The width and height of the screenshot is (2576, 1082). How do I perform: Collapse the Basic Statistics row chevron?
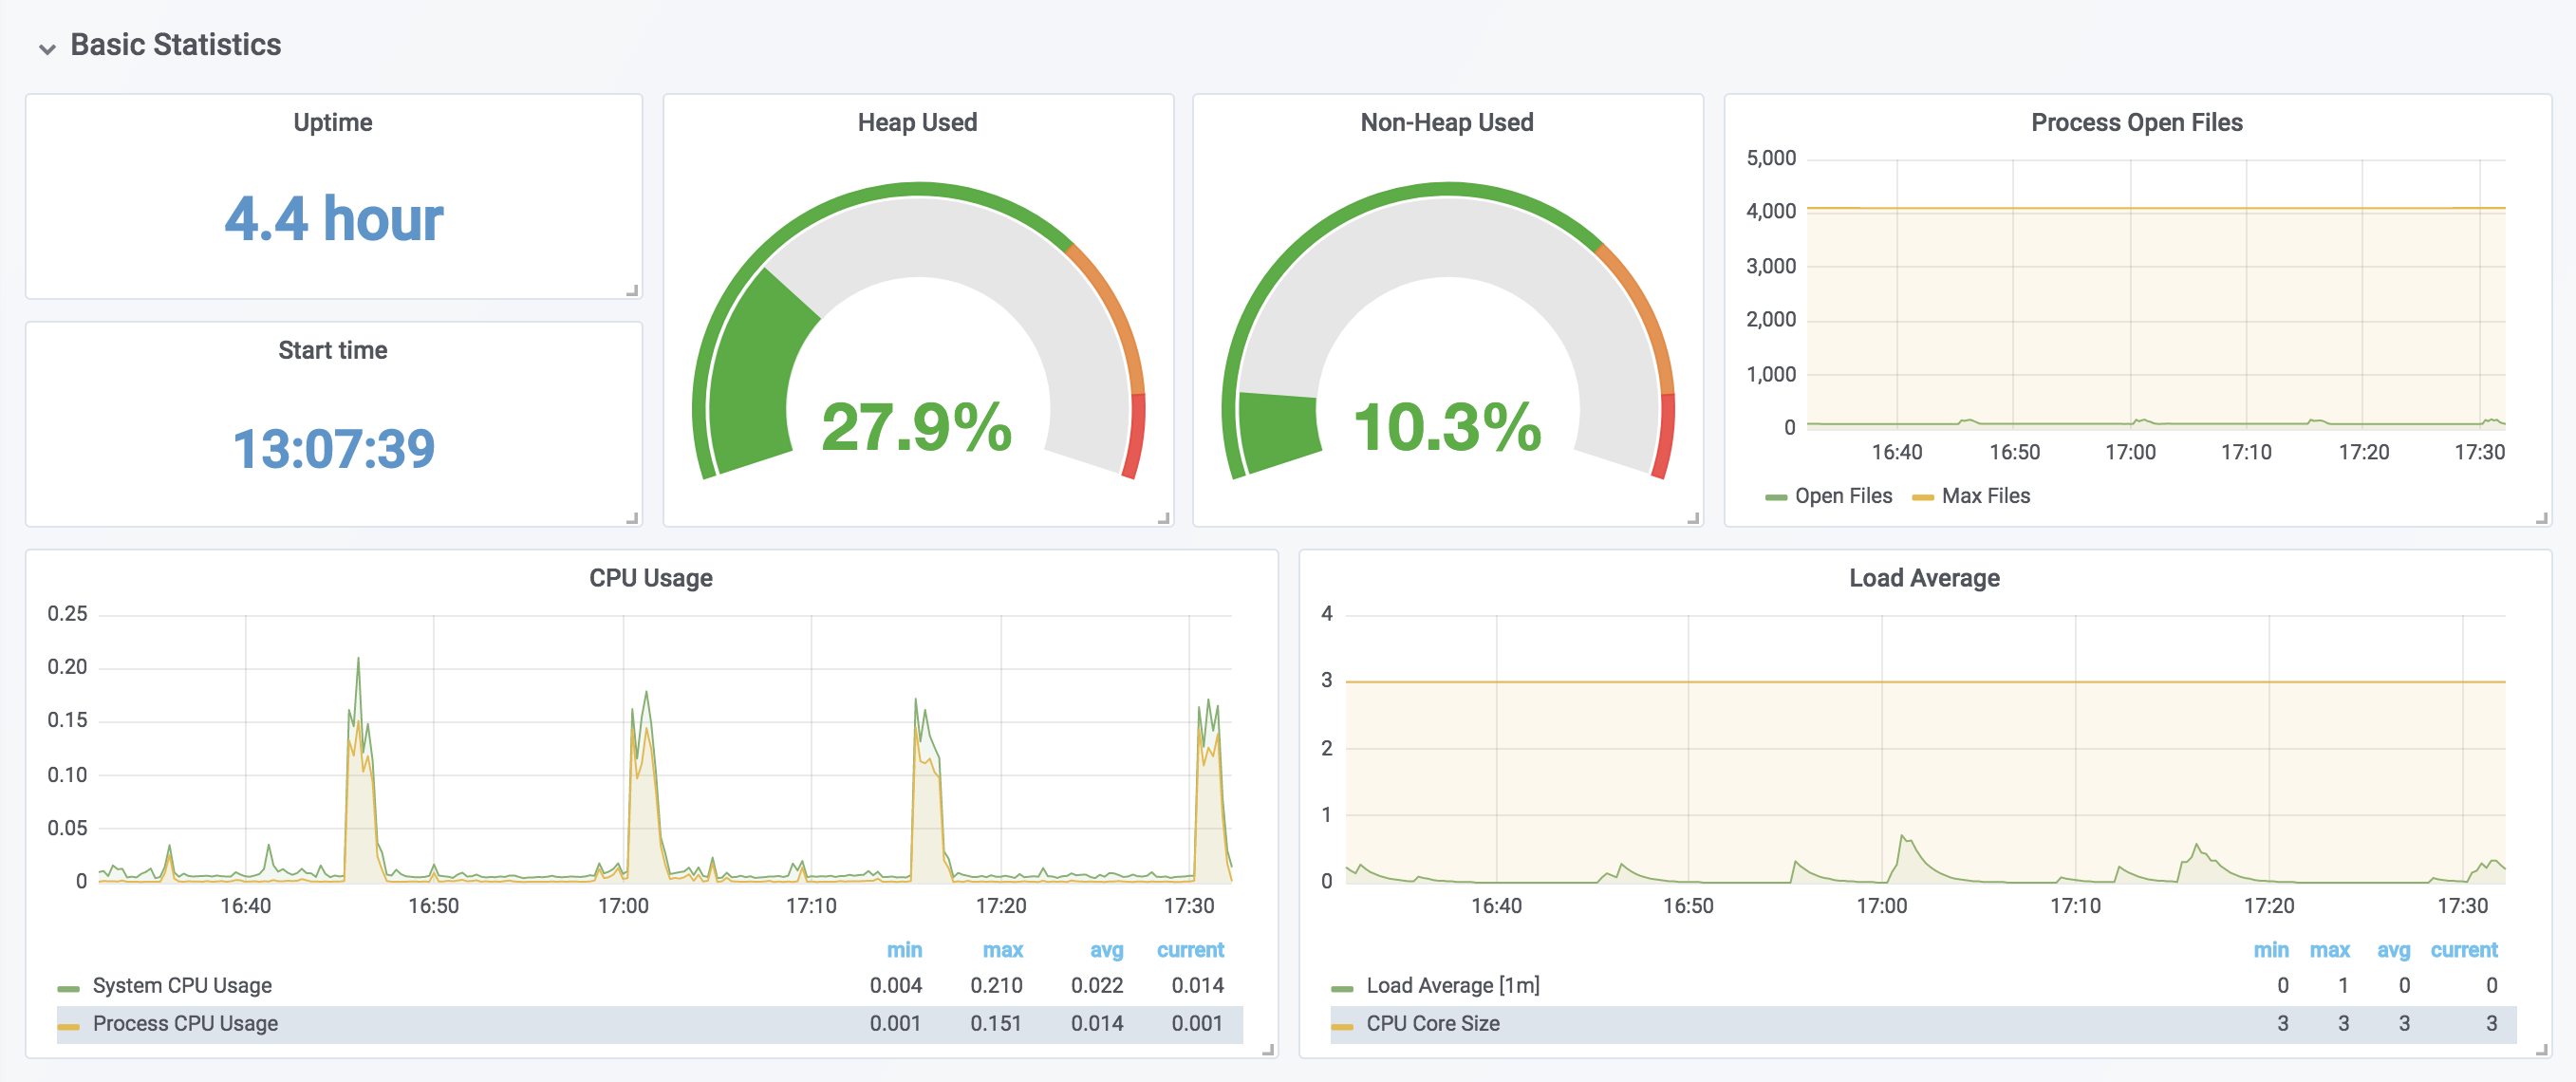[x=46, y=48]
